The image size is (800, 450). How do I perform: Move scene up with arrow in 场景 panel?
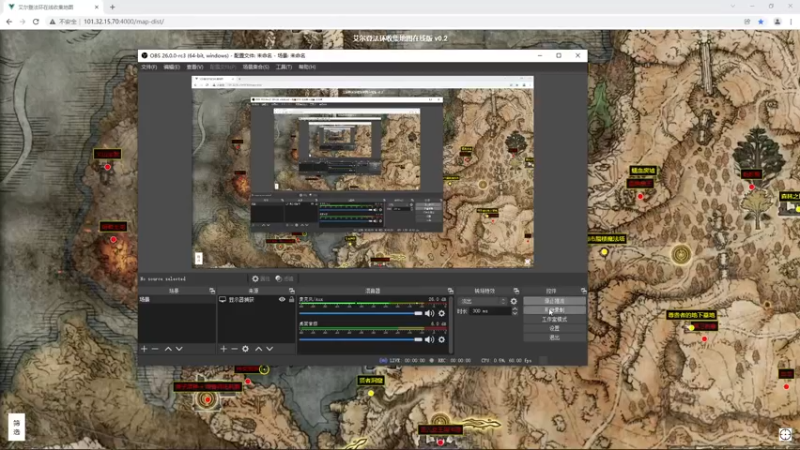point(167,349)
